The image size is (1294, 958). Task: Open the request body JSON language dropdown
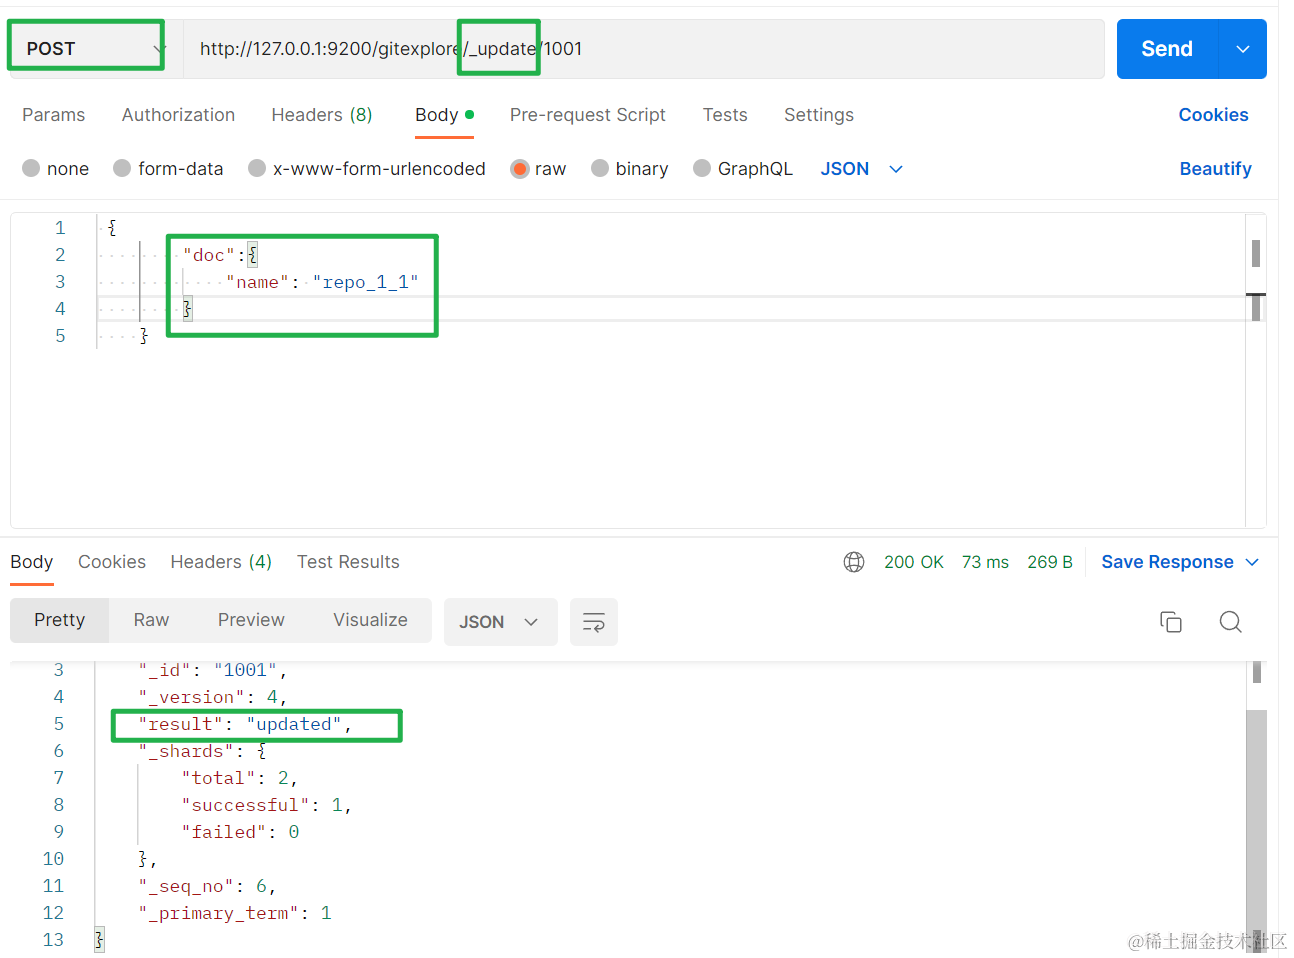862,169
